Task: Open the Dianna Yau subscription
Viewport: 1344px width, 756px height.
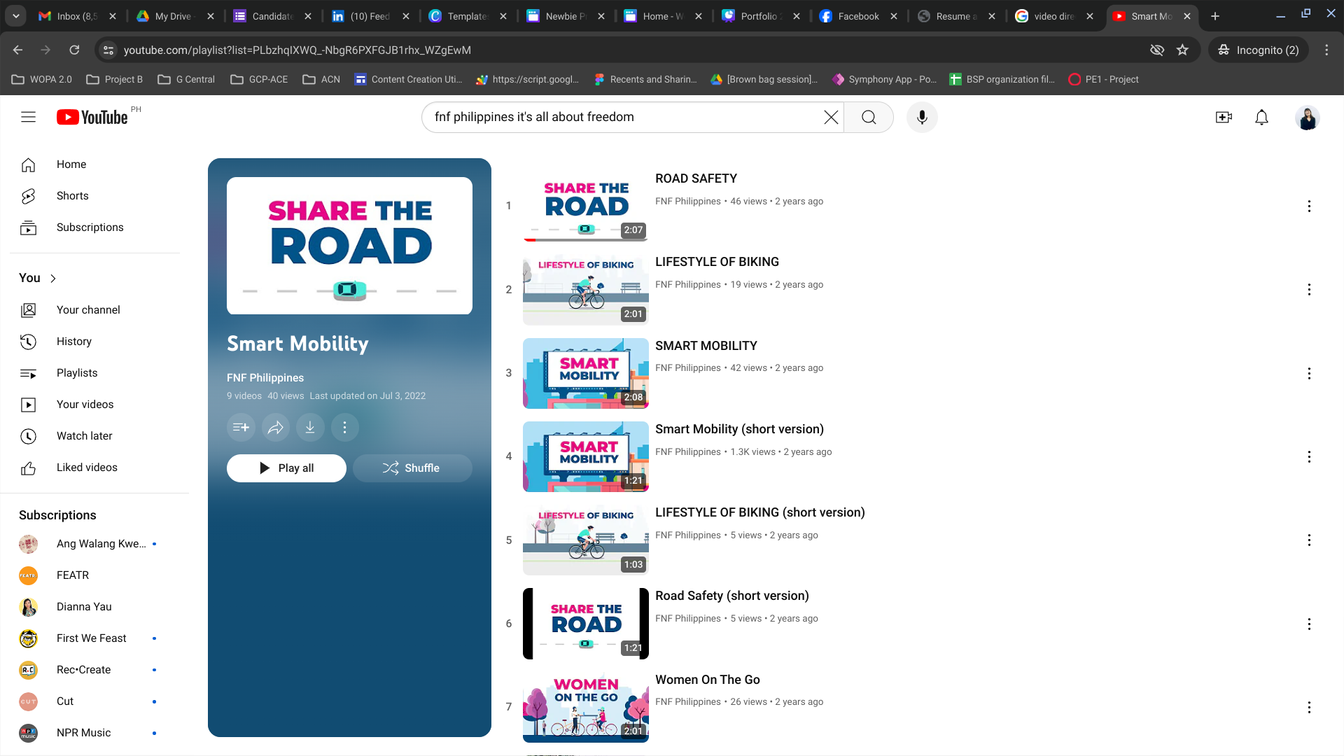Action: (94, 607)
